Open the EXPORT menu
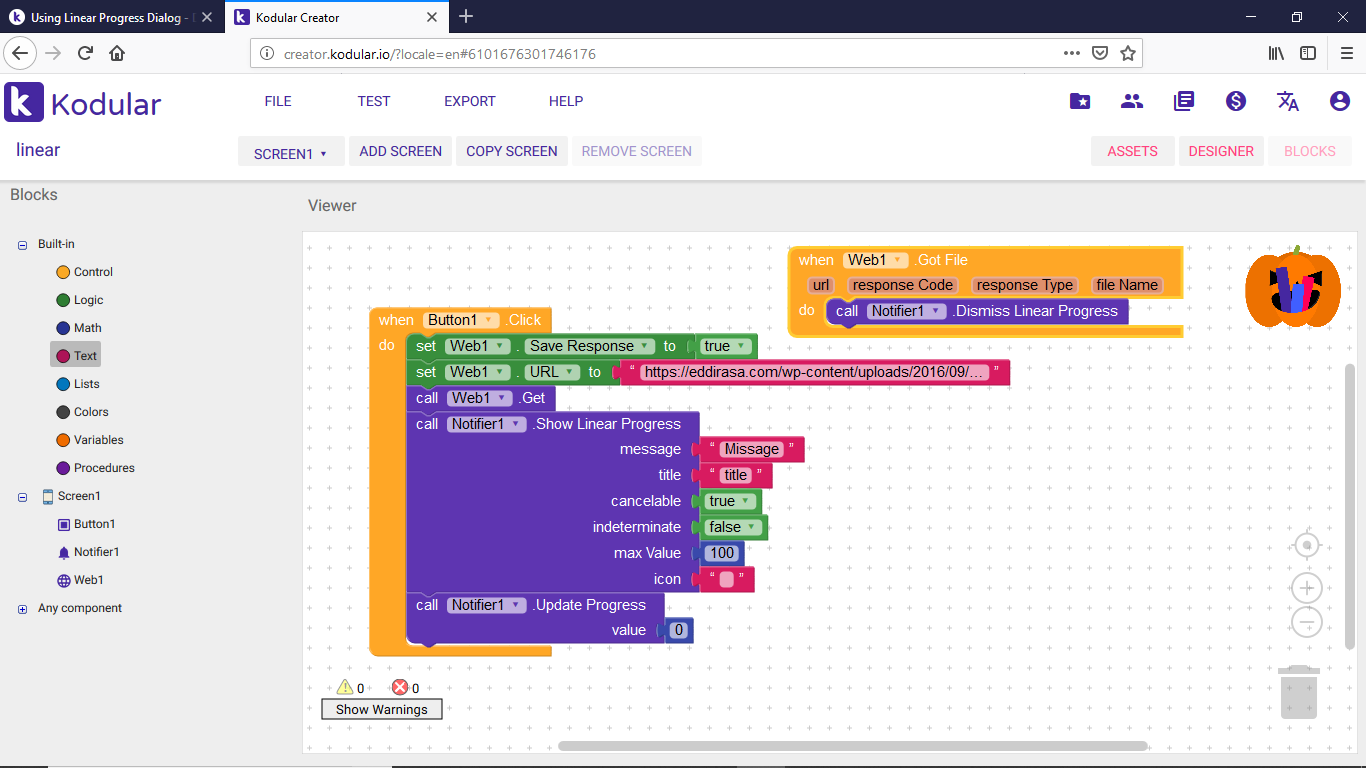Screen dimensions: 1366x768 470,101
